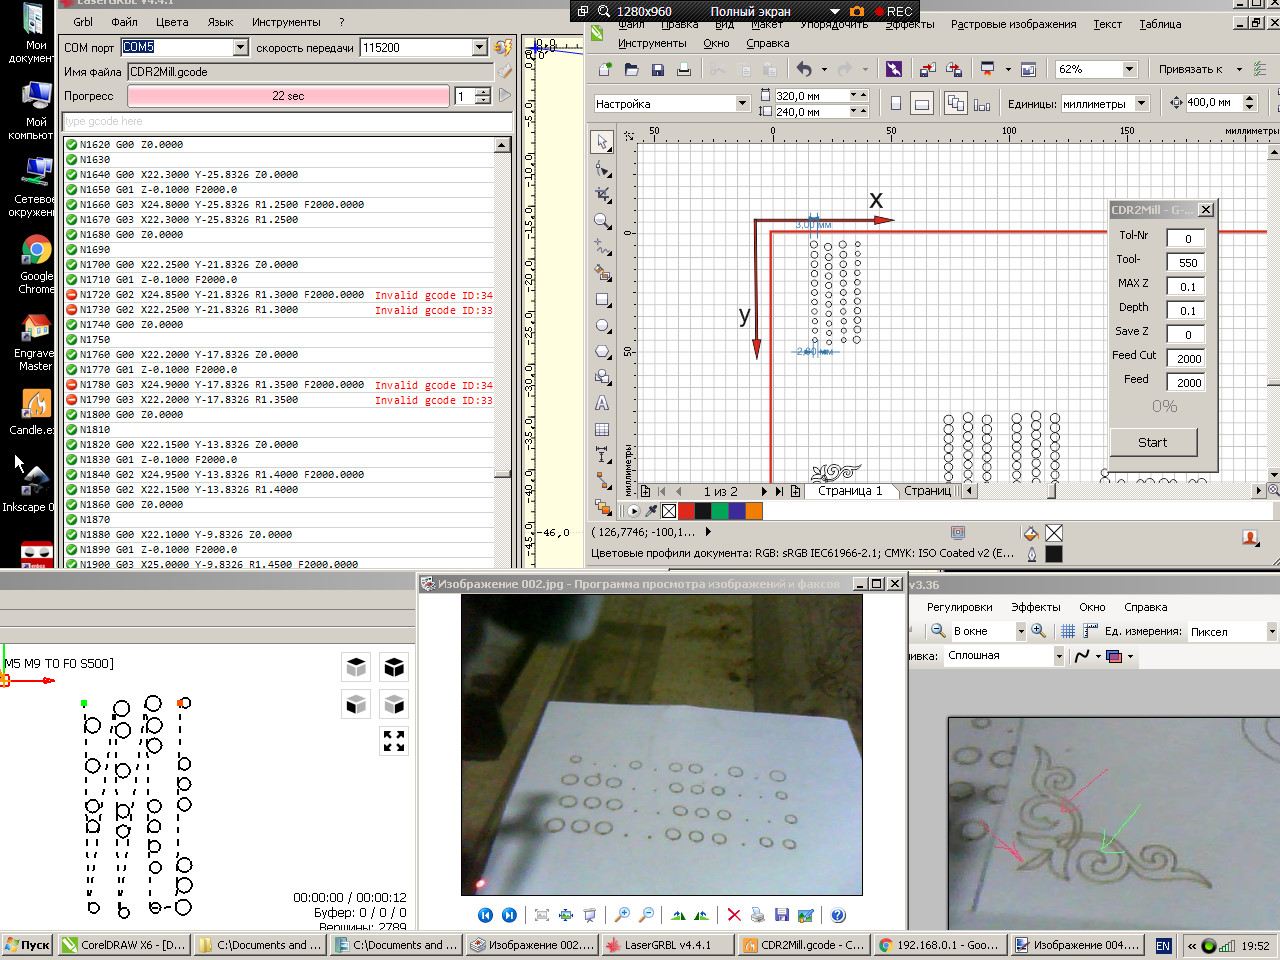Click the Print icon in CorelDRAW toolbar

tap(683, 69)
